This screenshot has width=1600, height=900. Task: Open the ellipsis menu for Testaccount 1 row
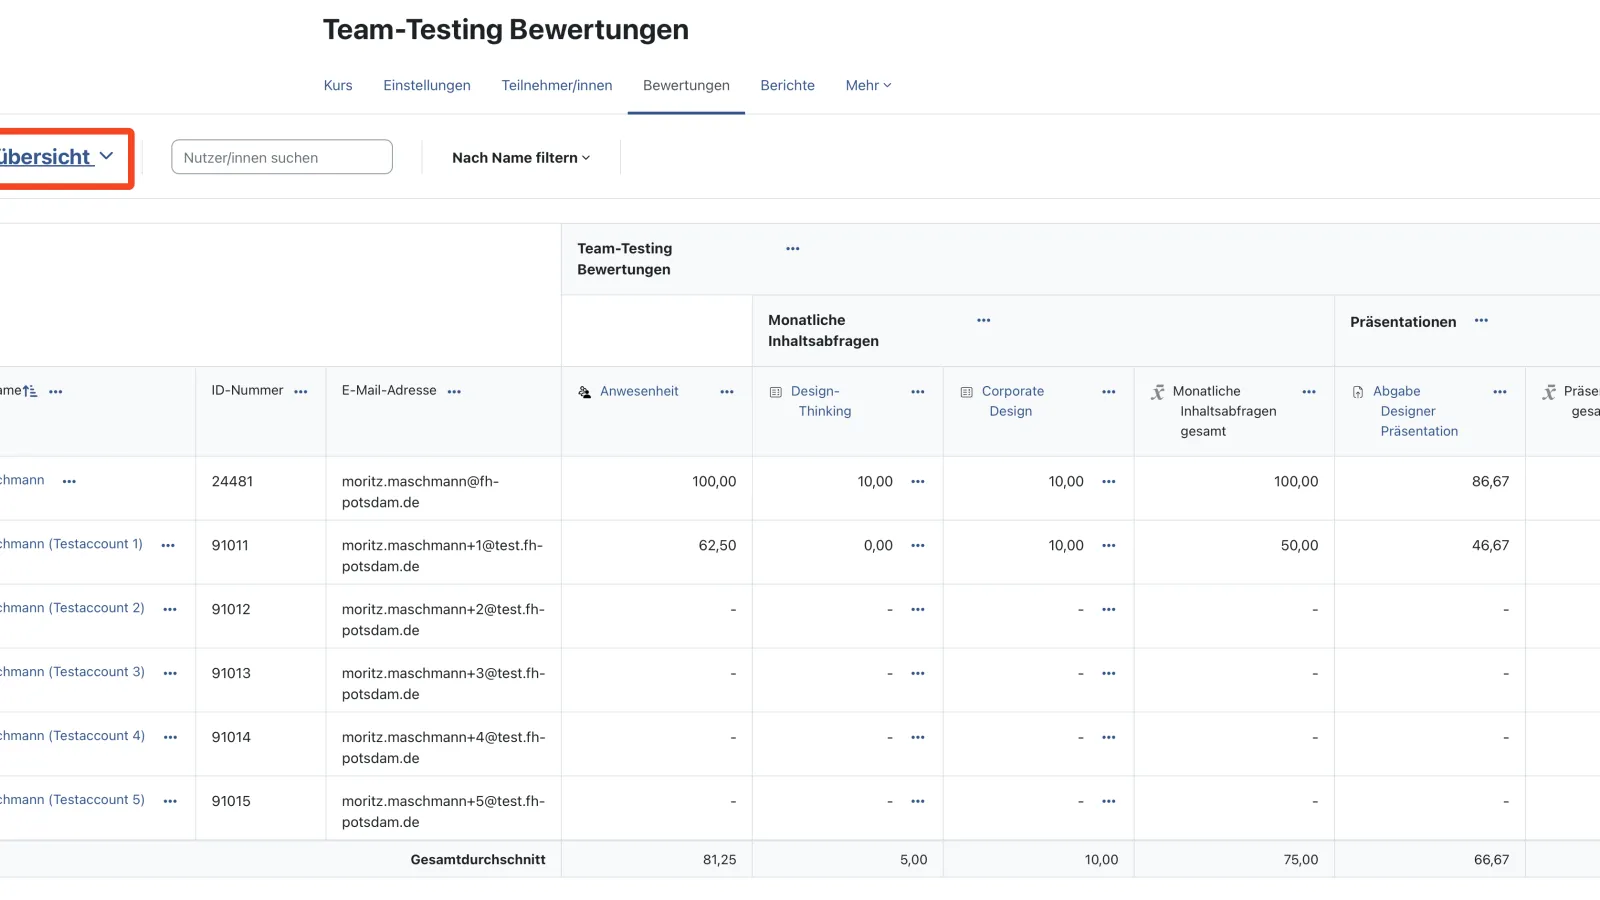click(169, 546)
